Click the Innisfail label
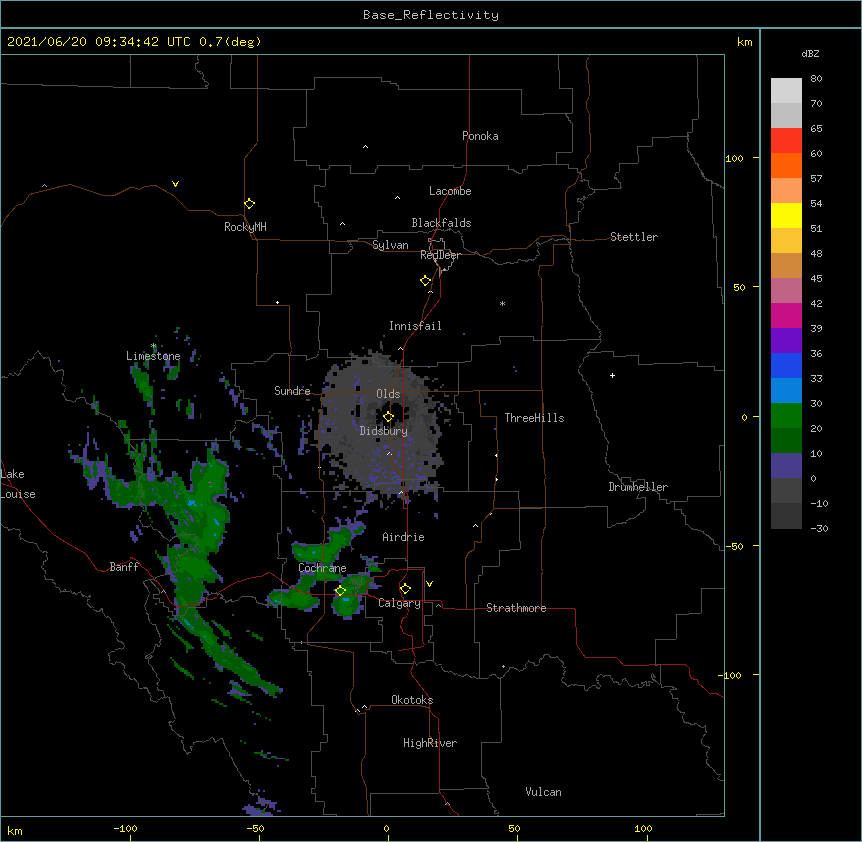 click(x=415, y=326)
